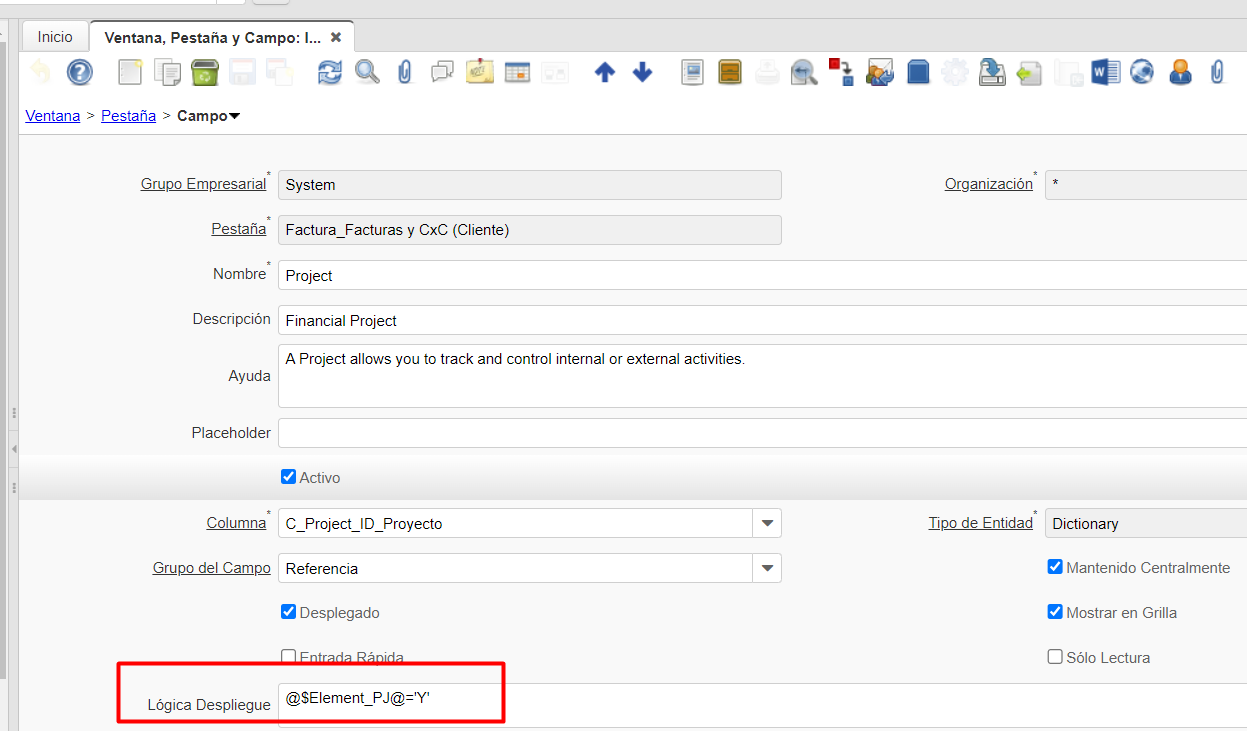
Task: Delete record using the green trash bin icon
Action: click(205, 72)
